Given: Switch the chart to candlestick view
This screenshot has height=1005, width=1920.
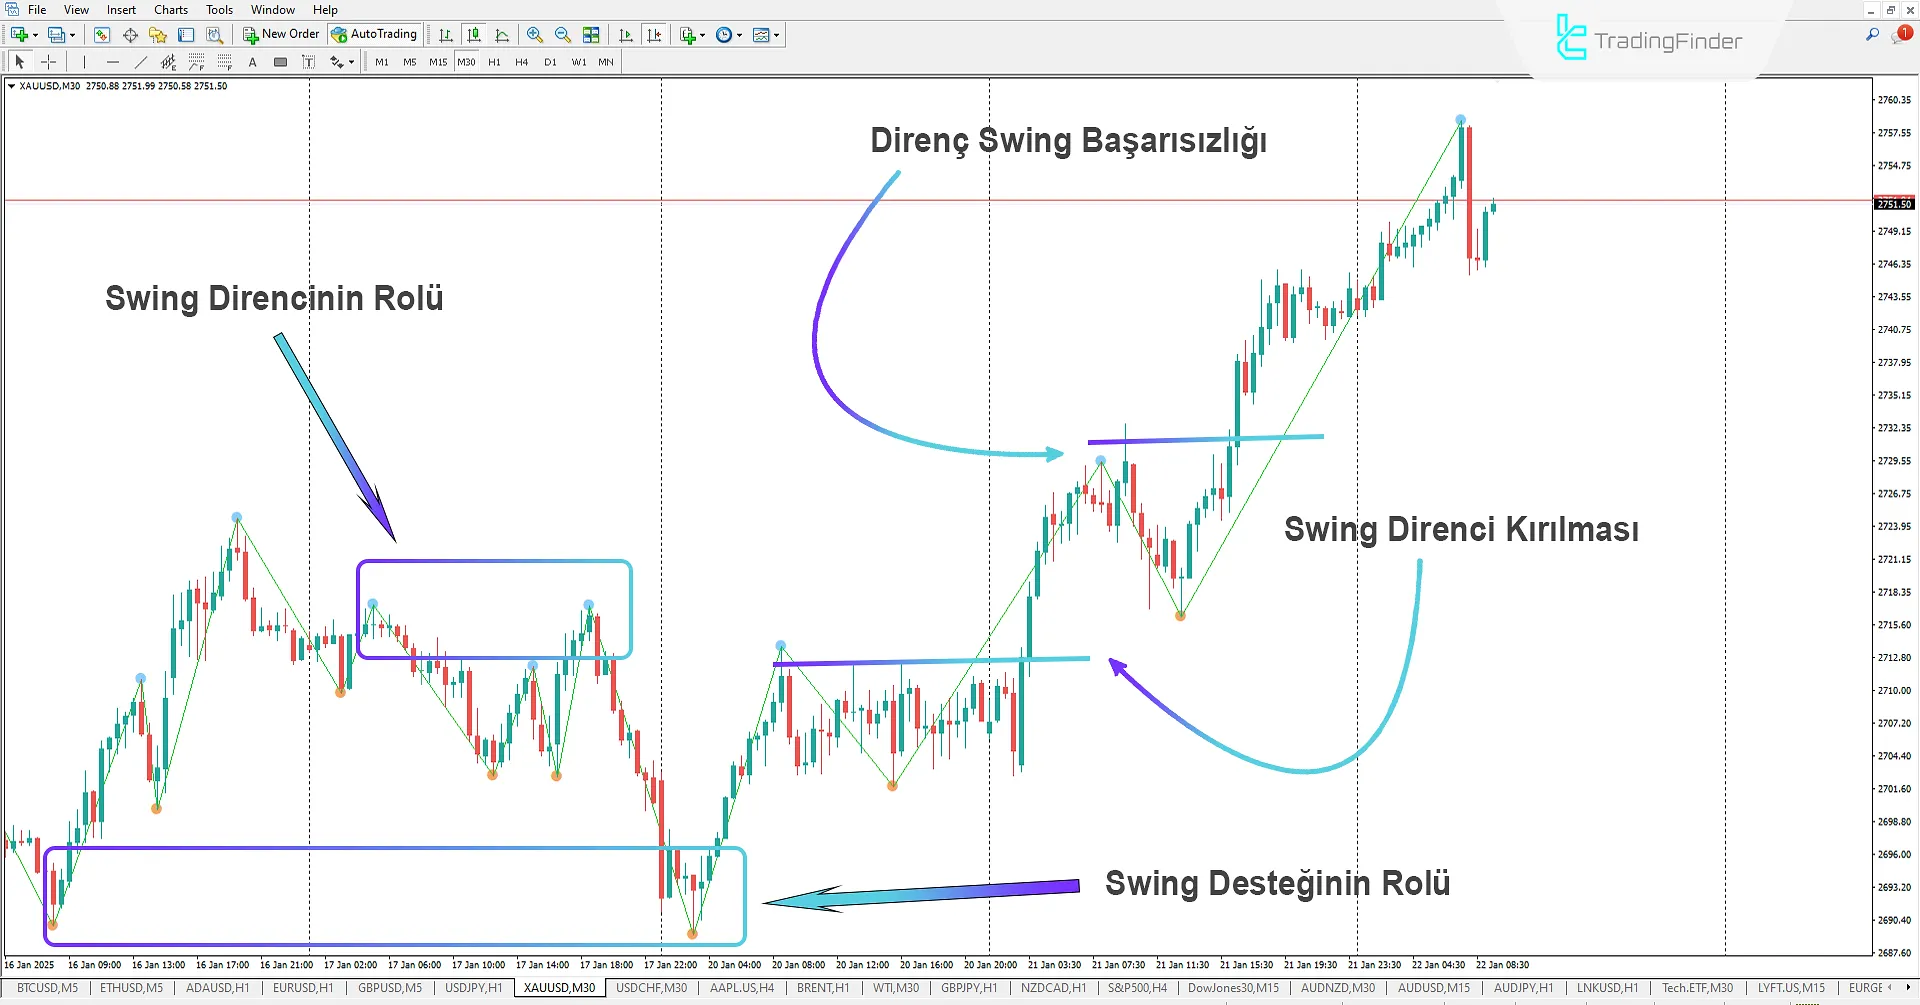Looking at the screenshot, I should click(x=474, y=34).
